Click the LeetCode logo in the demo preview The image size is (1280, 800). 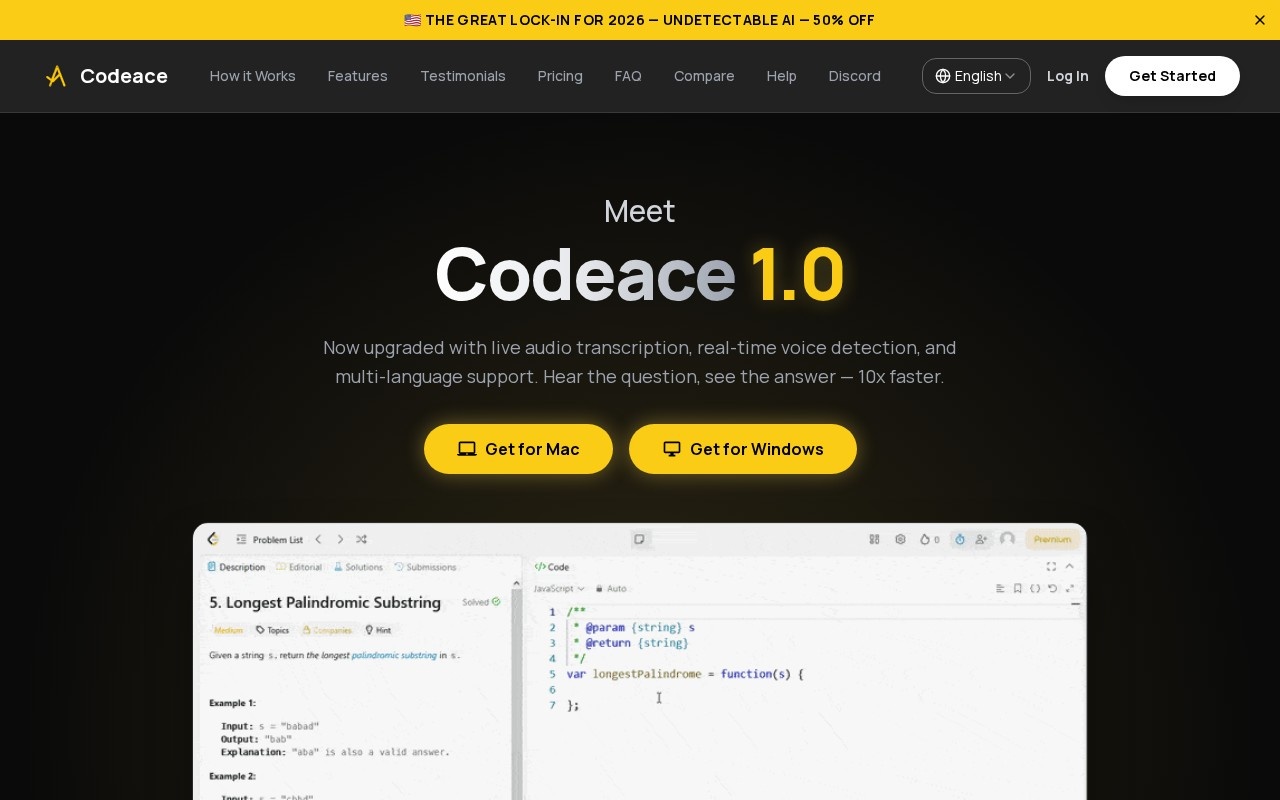point(213,539)
